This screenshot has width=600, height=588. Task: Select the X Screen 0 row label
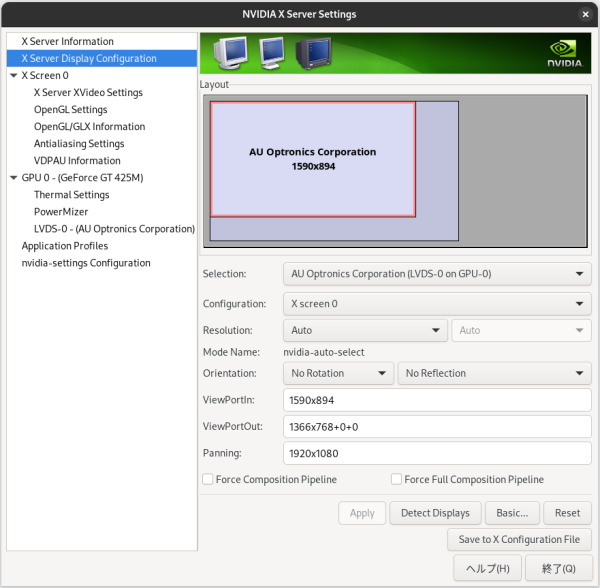pos(45,75)
